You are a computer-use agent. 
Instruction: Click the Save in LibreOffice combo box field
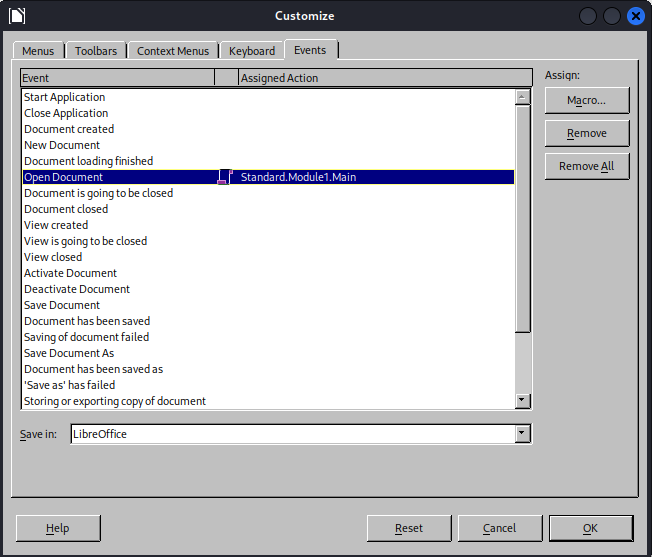point(291,434)
